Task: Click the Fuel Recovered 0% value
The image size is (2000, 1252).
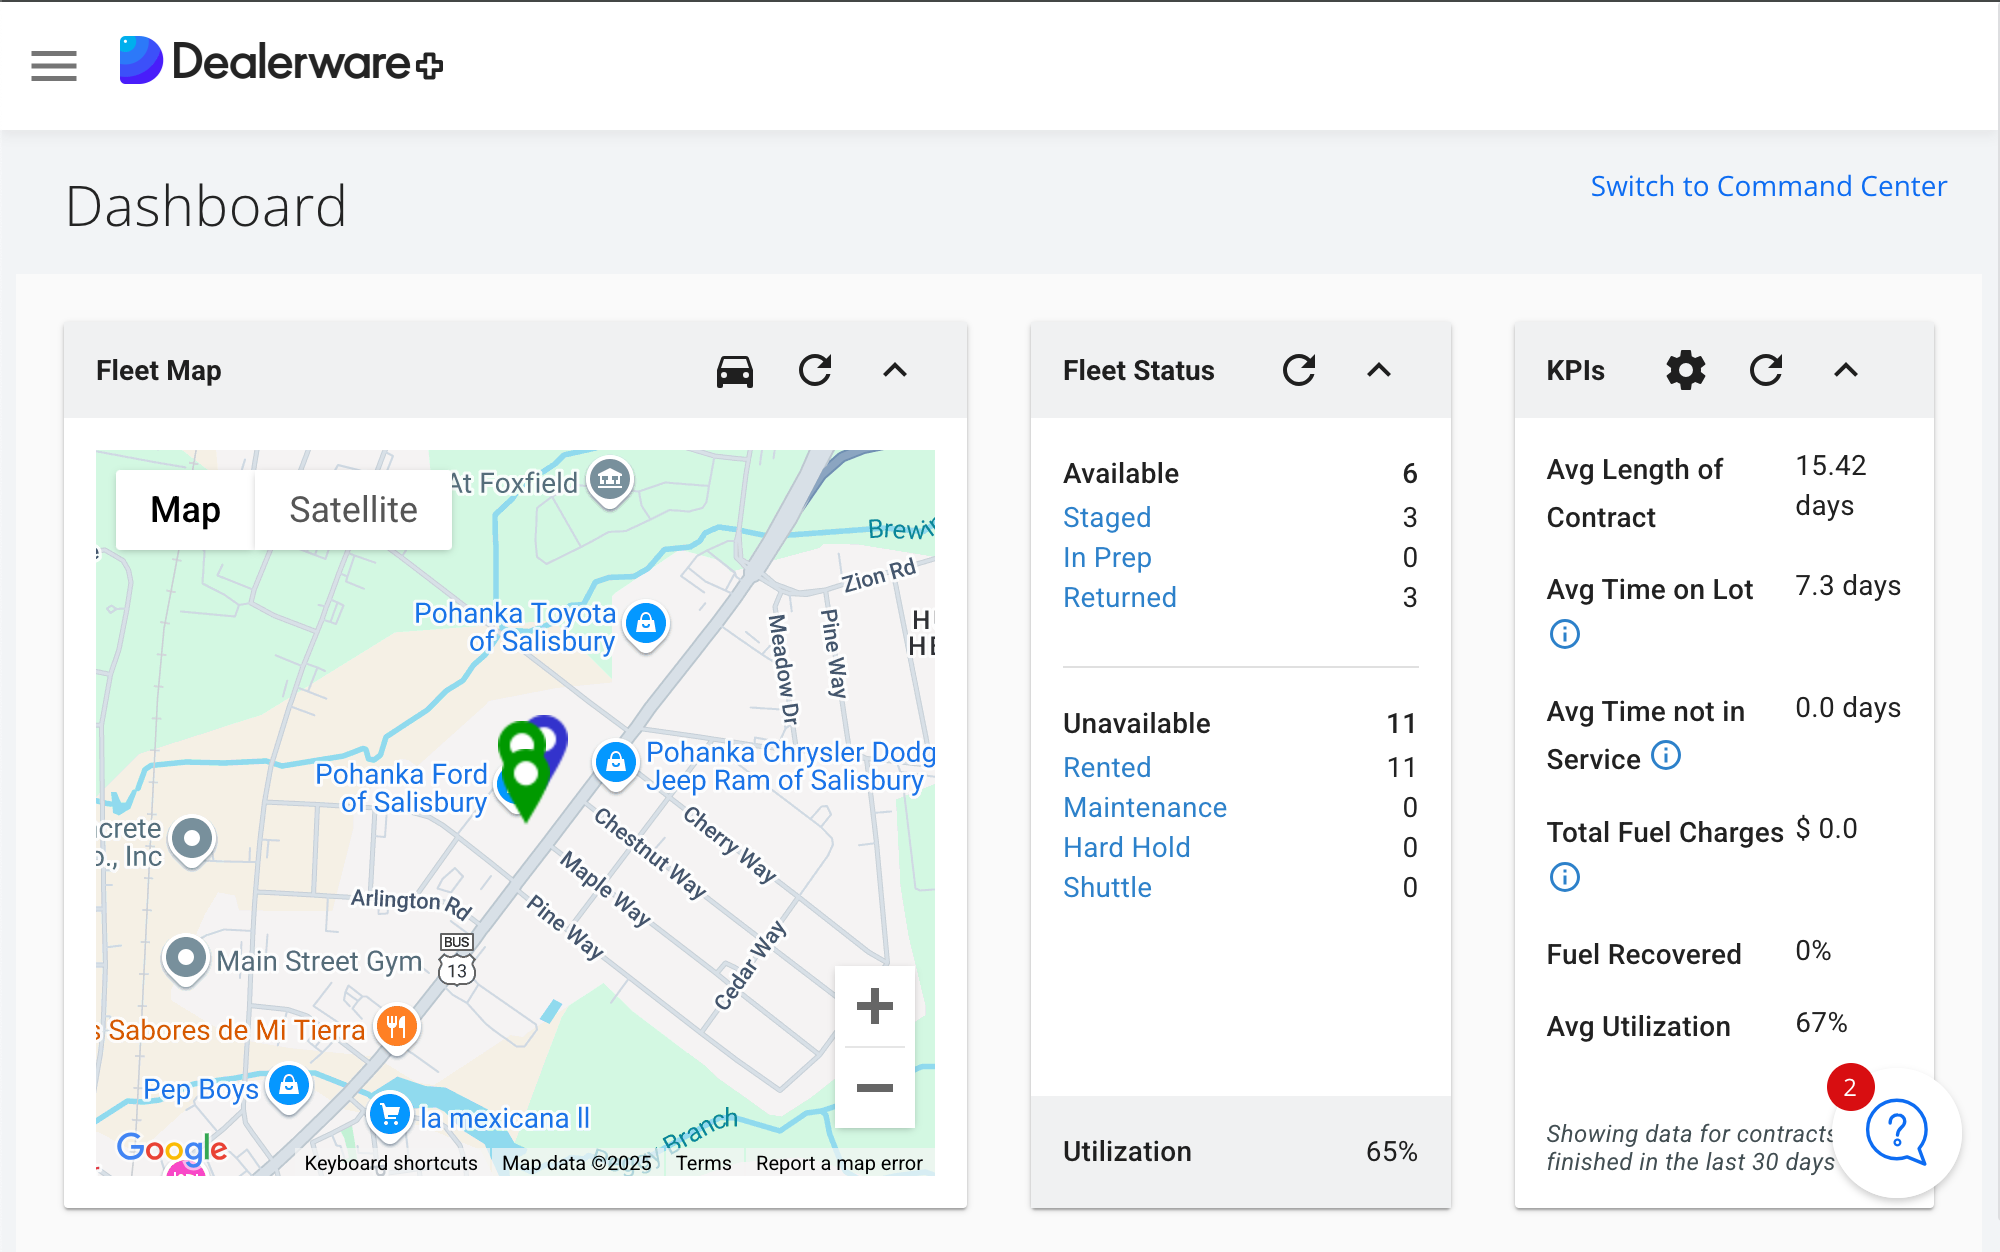Action: pos(1813,951)
